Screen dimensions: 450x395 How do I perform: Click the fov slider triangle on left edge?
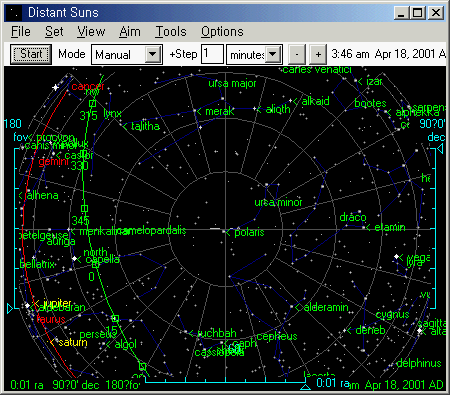click(x=10, y=308)
